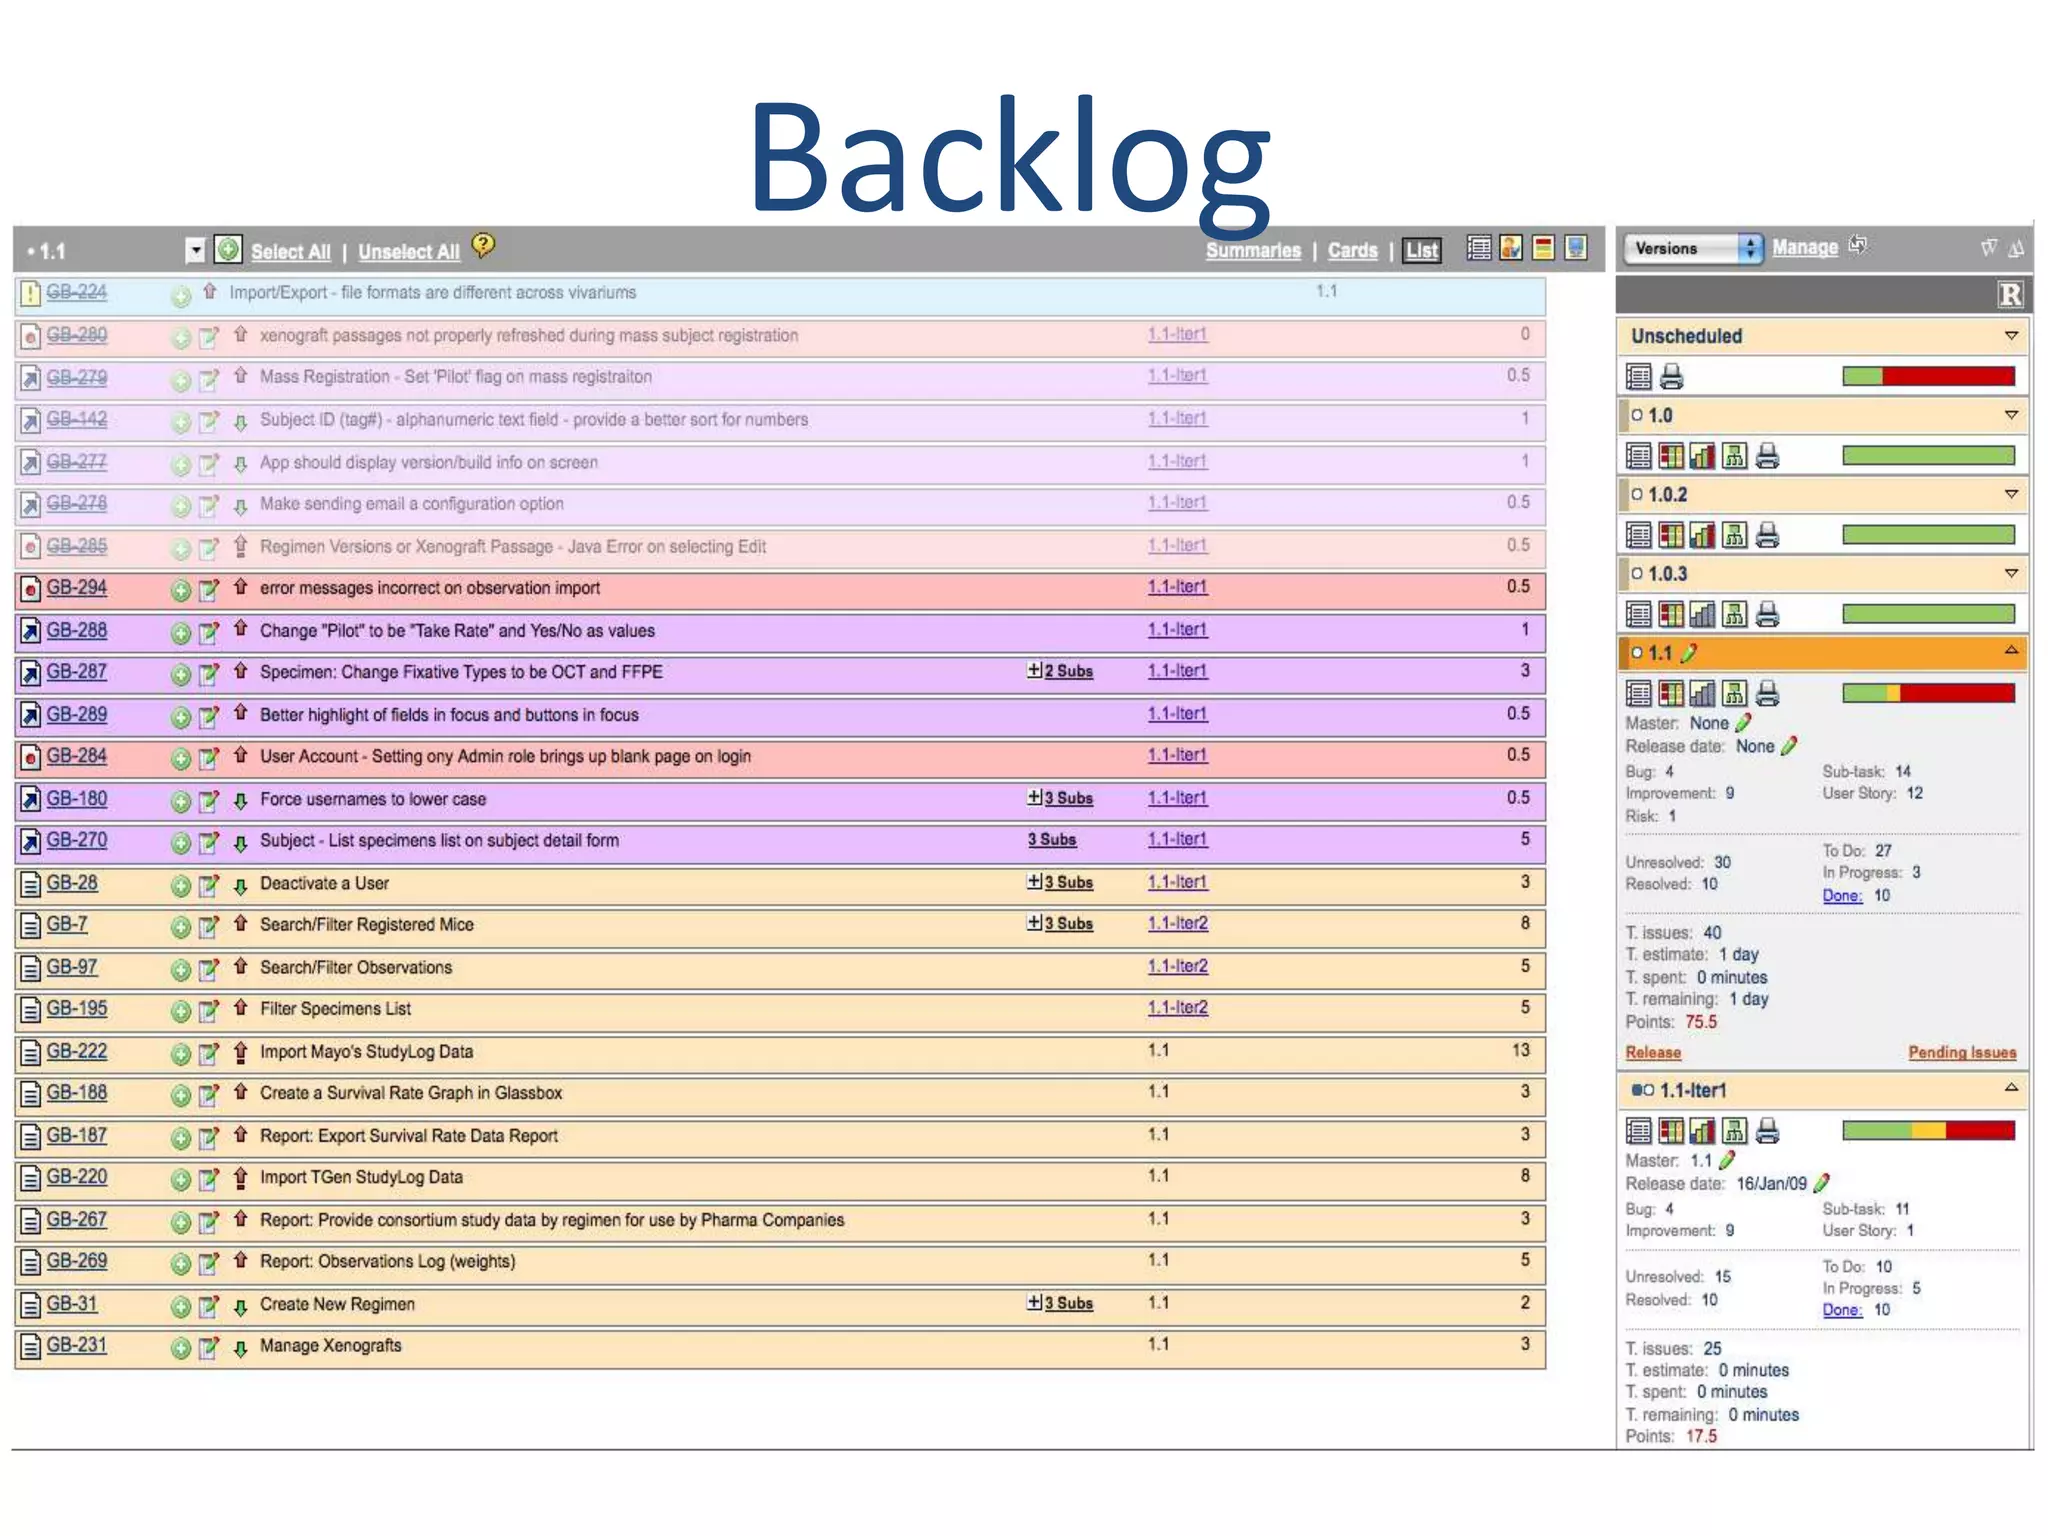The image size is (2048, 1536).
Task: Edit the Release date of 1.1-Iter1
Action: 1822,1183
